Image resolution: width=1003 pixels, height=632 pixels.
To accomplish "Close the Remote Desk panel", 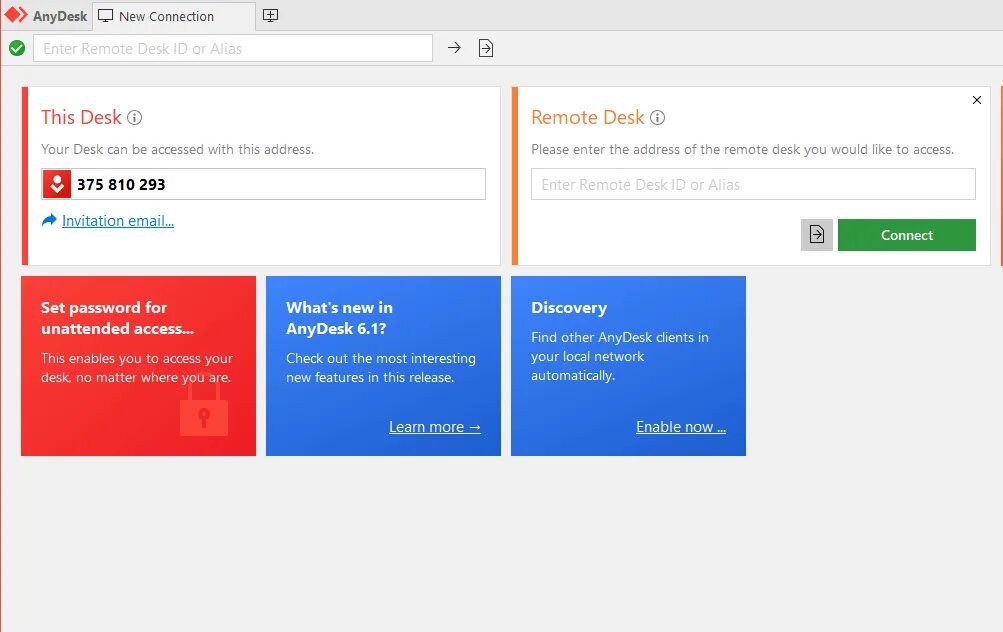I will click(x=977, y=100).
